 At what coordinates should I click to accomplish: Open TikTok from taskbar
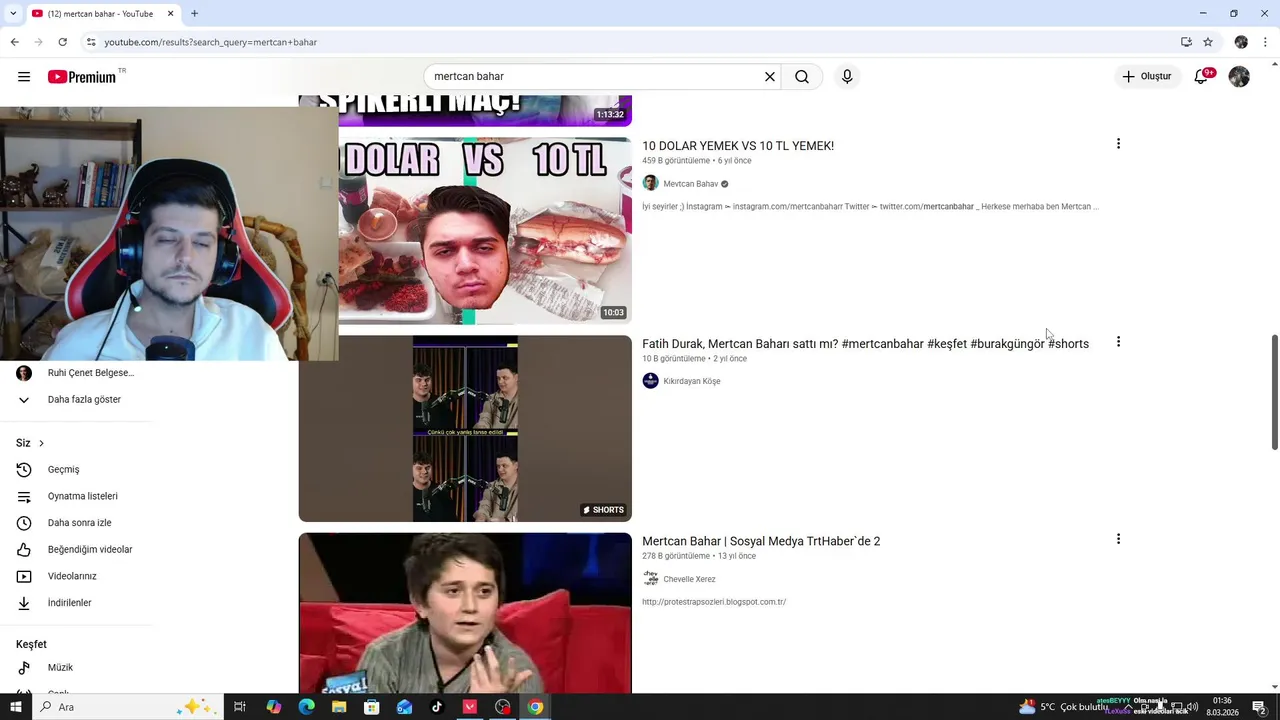coord(437,707)
